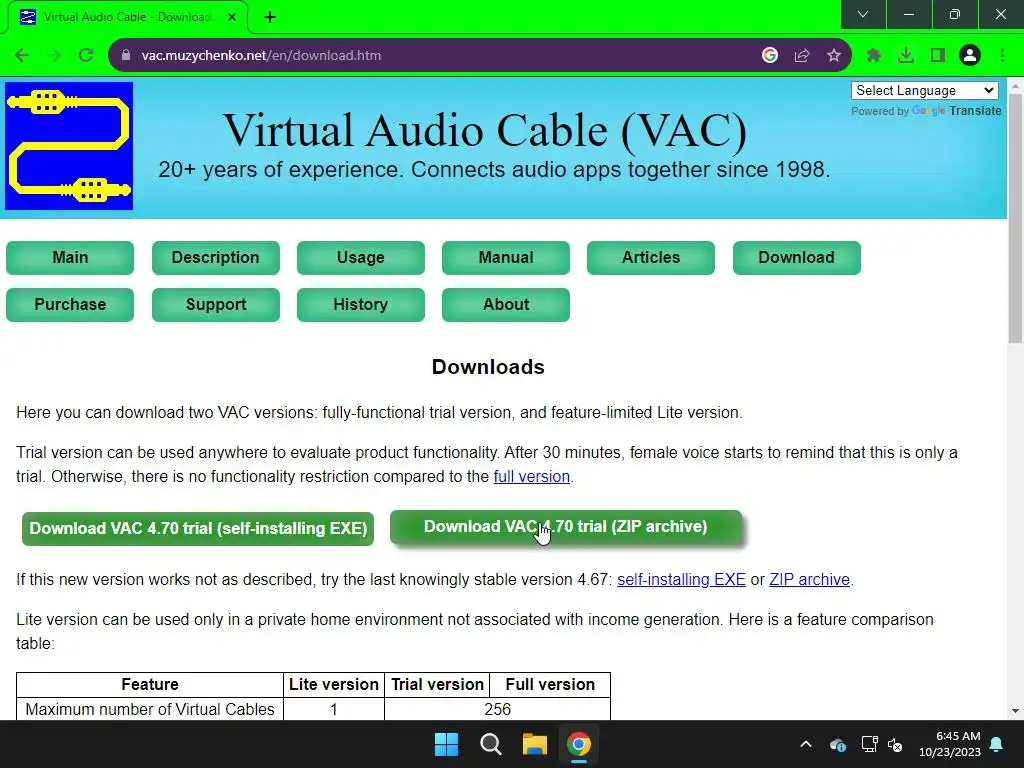Toggle the side panel icon
Viewport: 1024px width, 768px height.
coord(938,56)
